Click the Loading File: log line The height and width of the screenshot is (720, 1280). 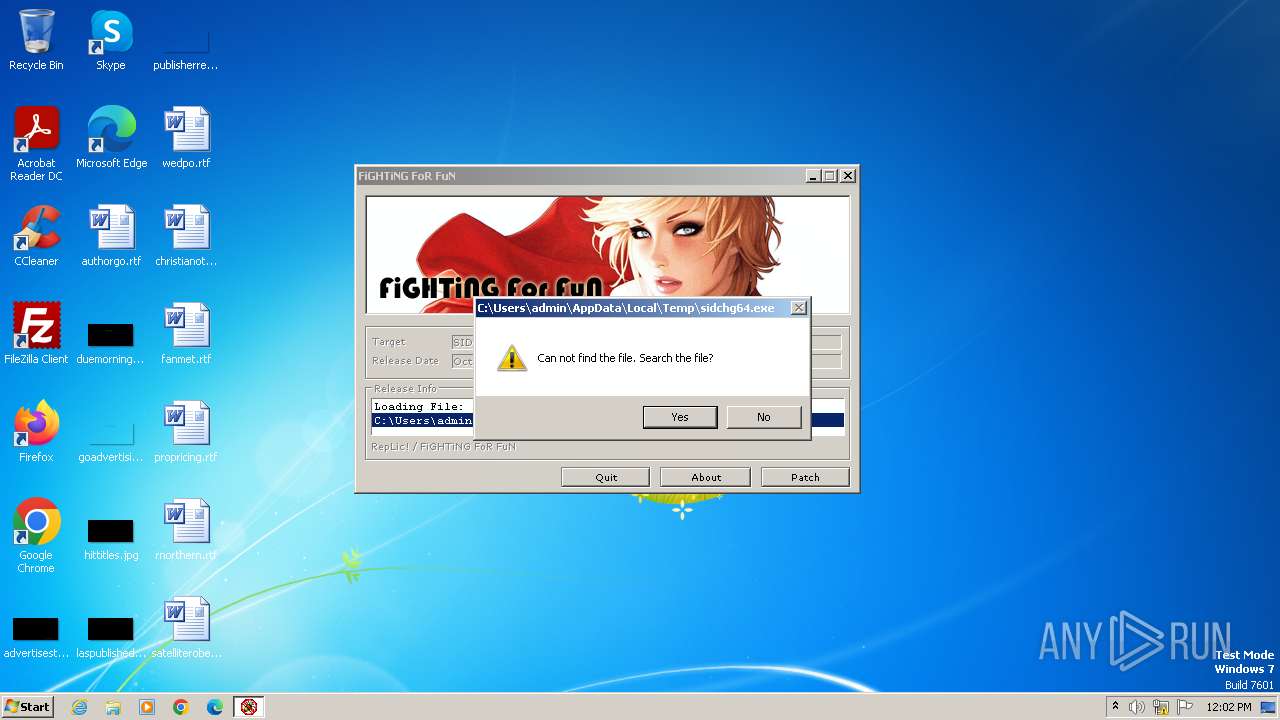419,407
